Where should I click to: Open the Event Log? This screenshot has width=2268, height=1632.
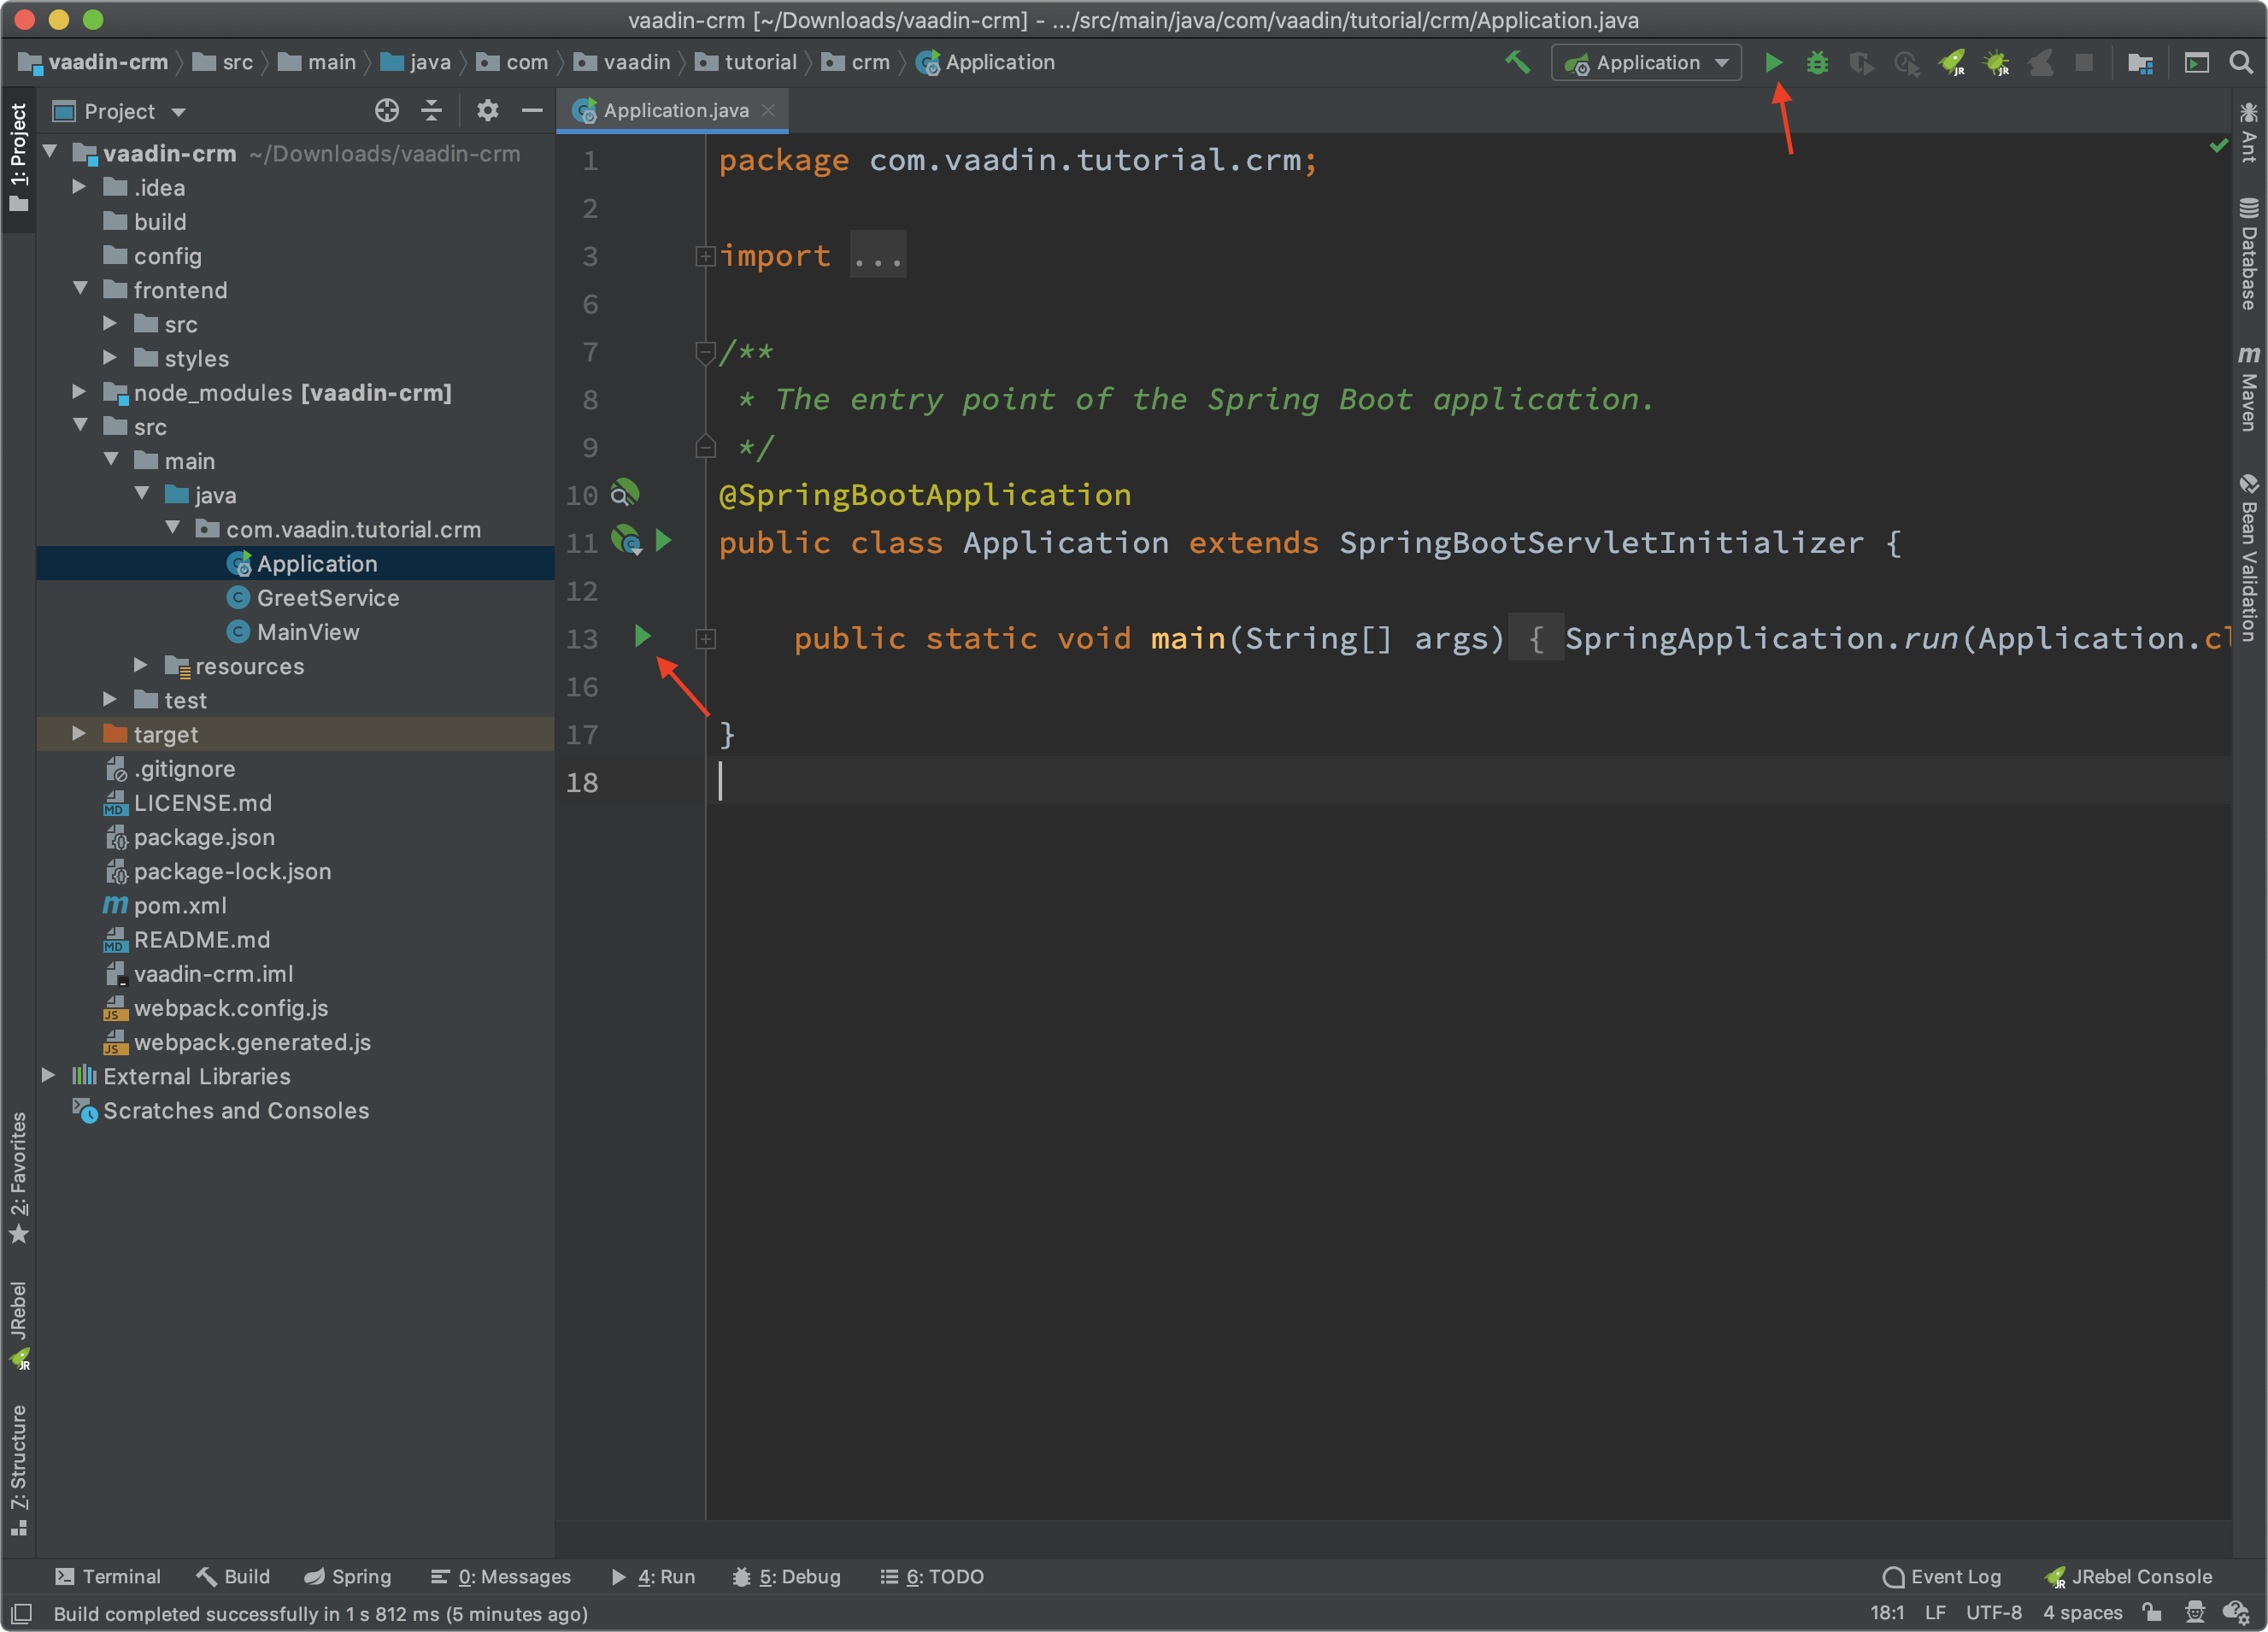click(x=1942, y=1576)
